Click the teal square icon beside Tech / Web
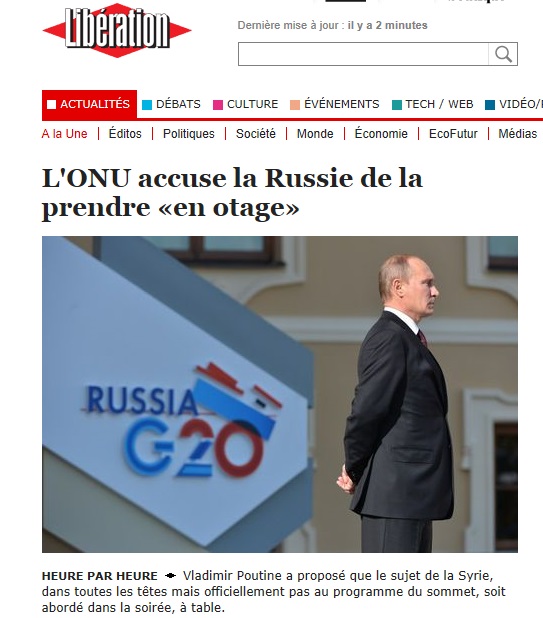Screen dimensions: 543x618 coord(397,105)
